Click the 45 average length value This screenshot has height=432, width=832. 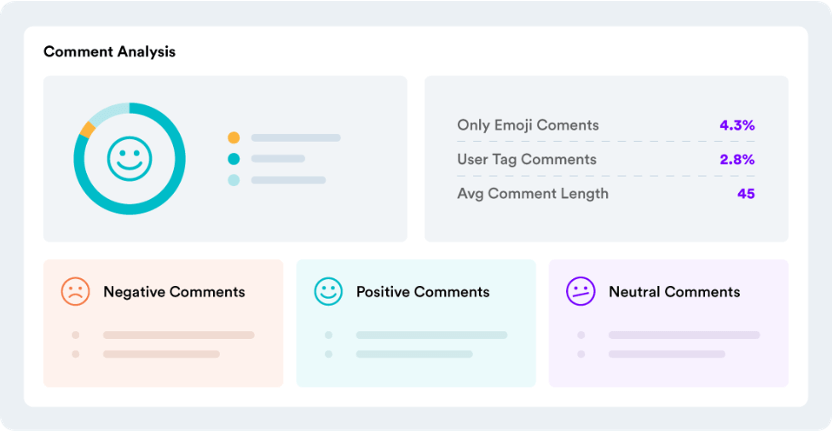(746, 193)
